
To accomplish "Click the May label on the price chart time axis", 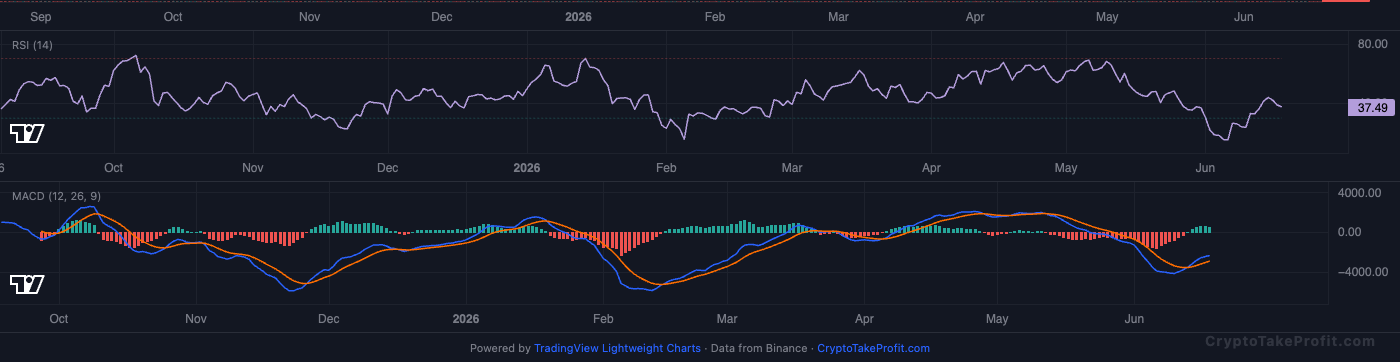I will [x=1107, y=17].
